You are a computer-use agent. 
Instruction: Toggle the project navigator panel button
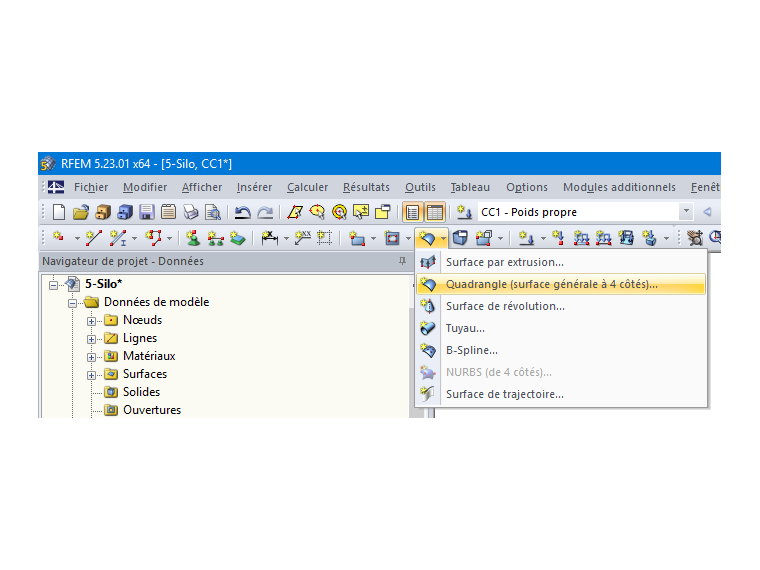412,212
